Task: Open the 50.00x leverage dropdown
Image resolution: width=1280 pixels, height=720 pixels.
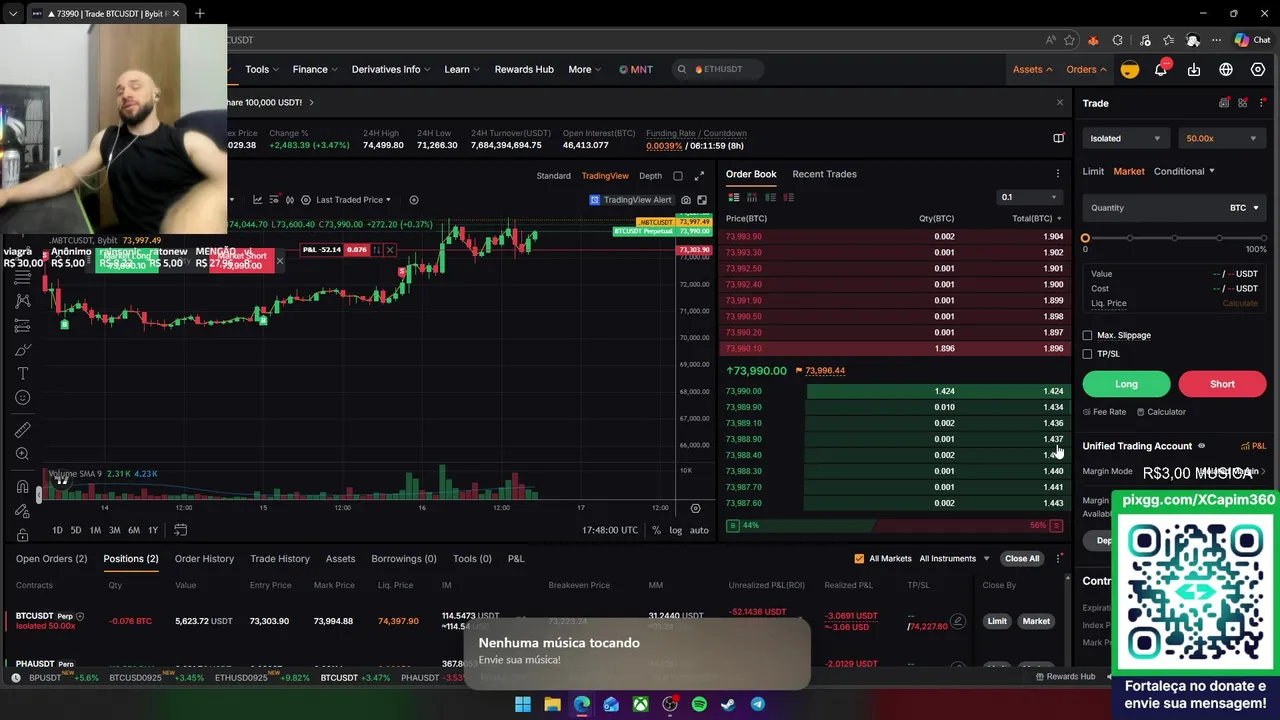Action: (x=1222, y=139)
